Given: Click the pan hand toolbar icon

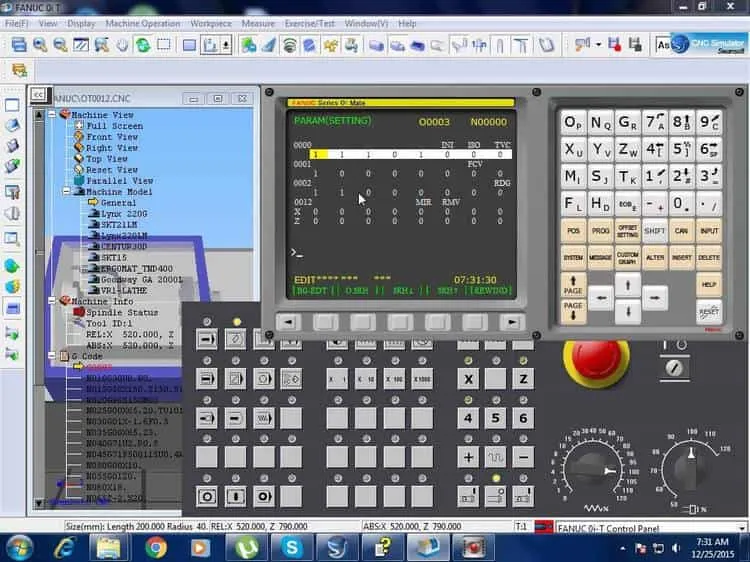Looking at the screenshot, I should [122, 45].
